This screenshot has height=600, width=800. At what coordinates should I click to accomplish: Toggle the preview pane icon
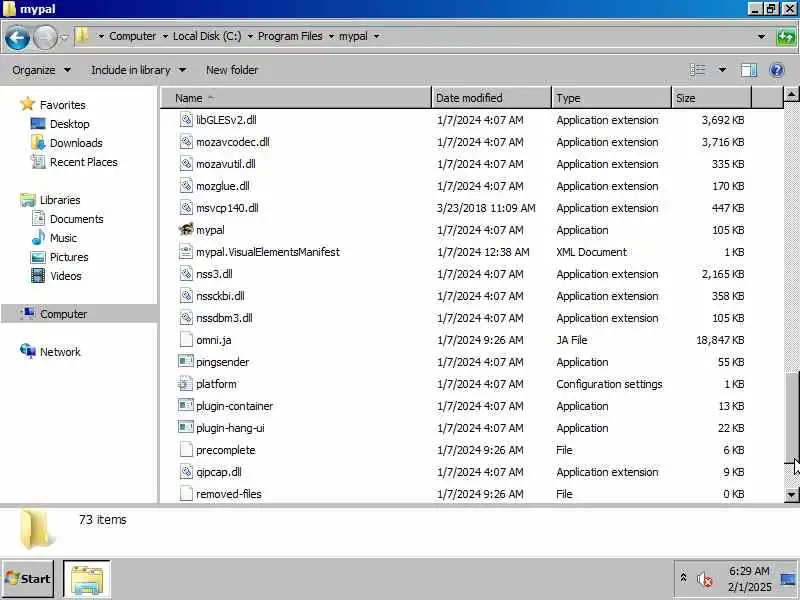pyautogui.click(x=748, y=70)
